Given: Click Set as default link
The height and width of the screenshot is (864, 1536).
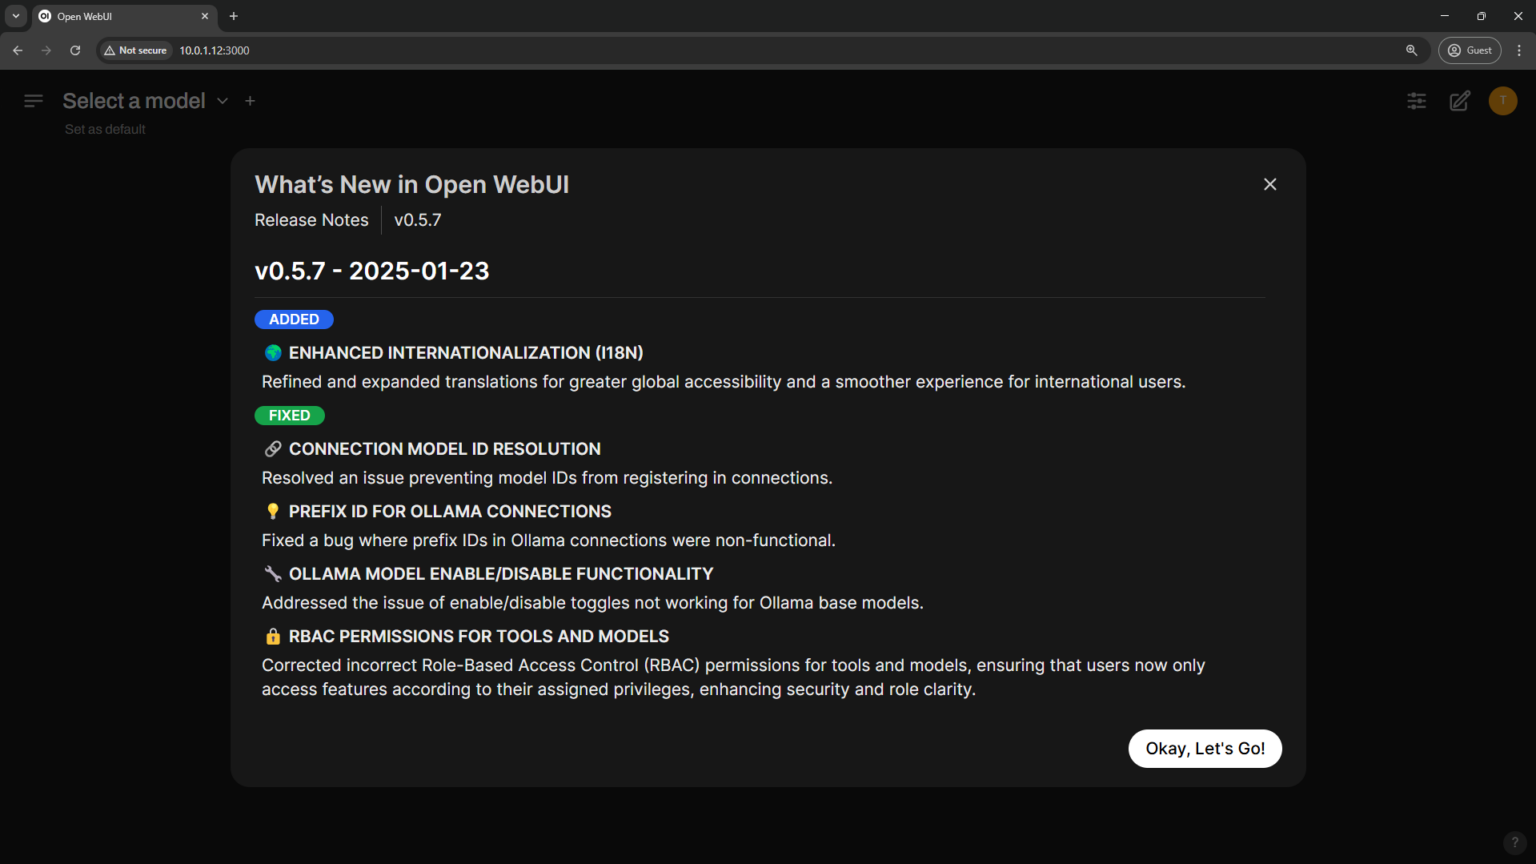Looking at the screenshot, I should 105,129.
